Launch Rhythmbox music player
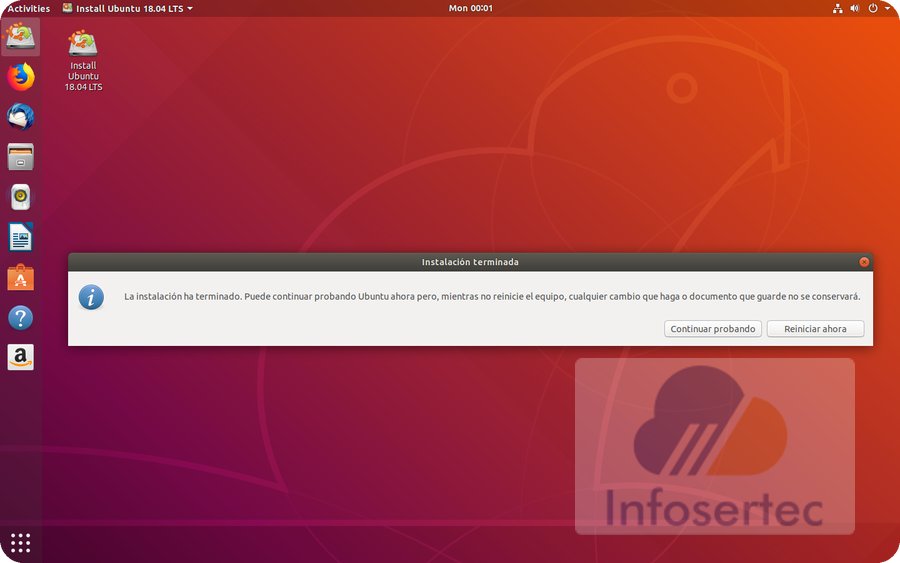The width and height of the screenshot is (900, 563). click(x=20, y=197)
